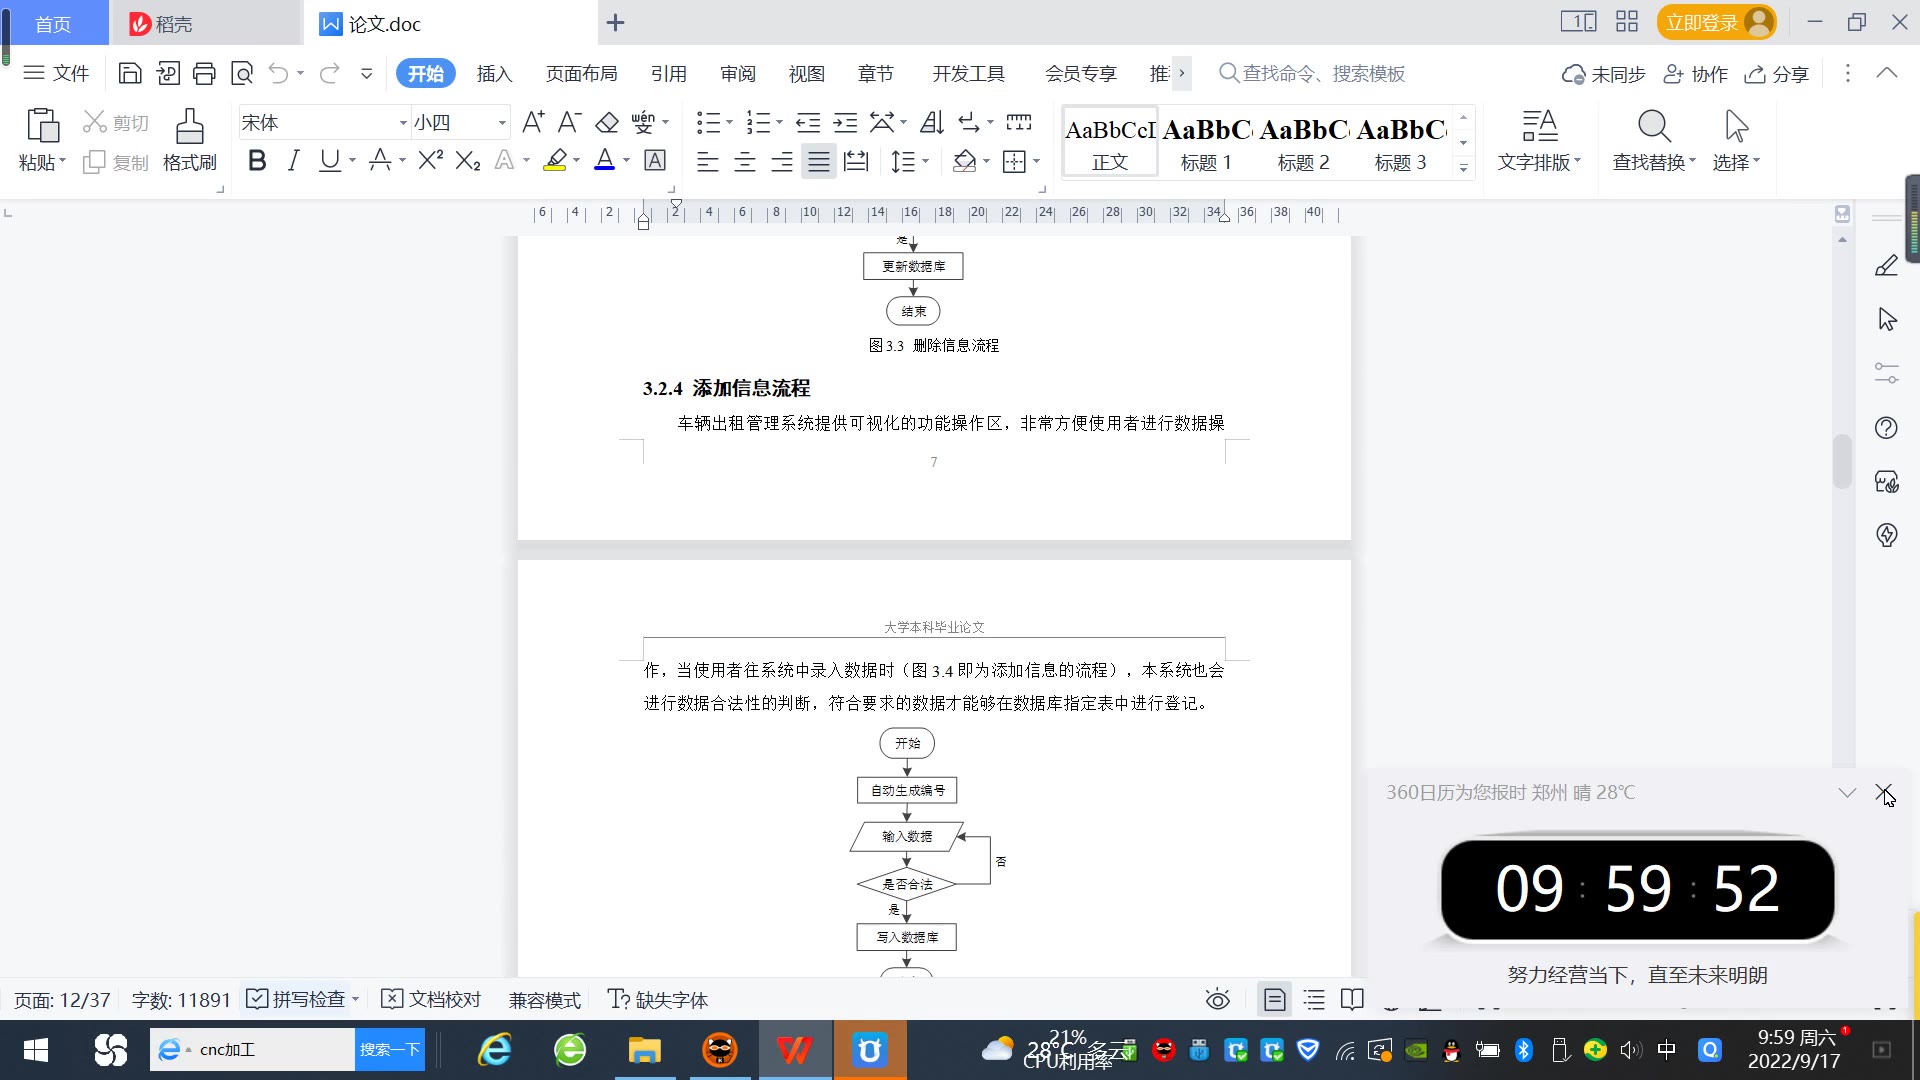The image size is (1920, 1080).
Task: Click the superscript X² icon
Action: pyautogui.click(x=430, y=161)
